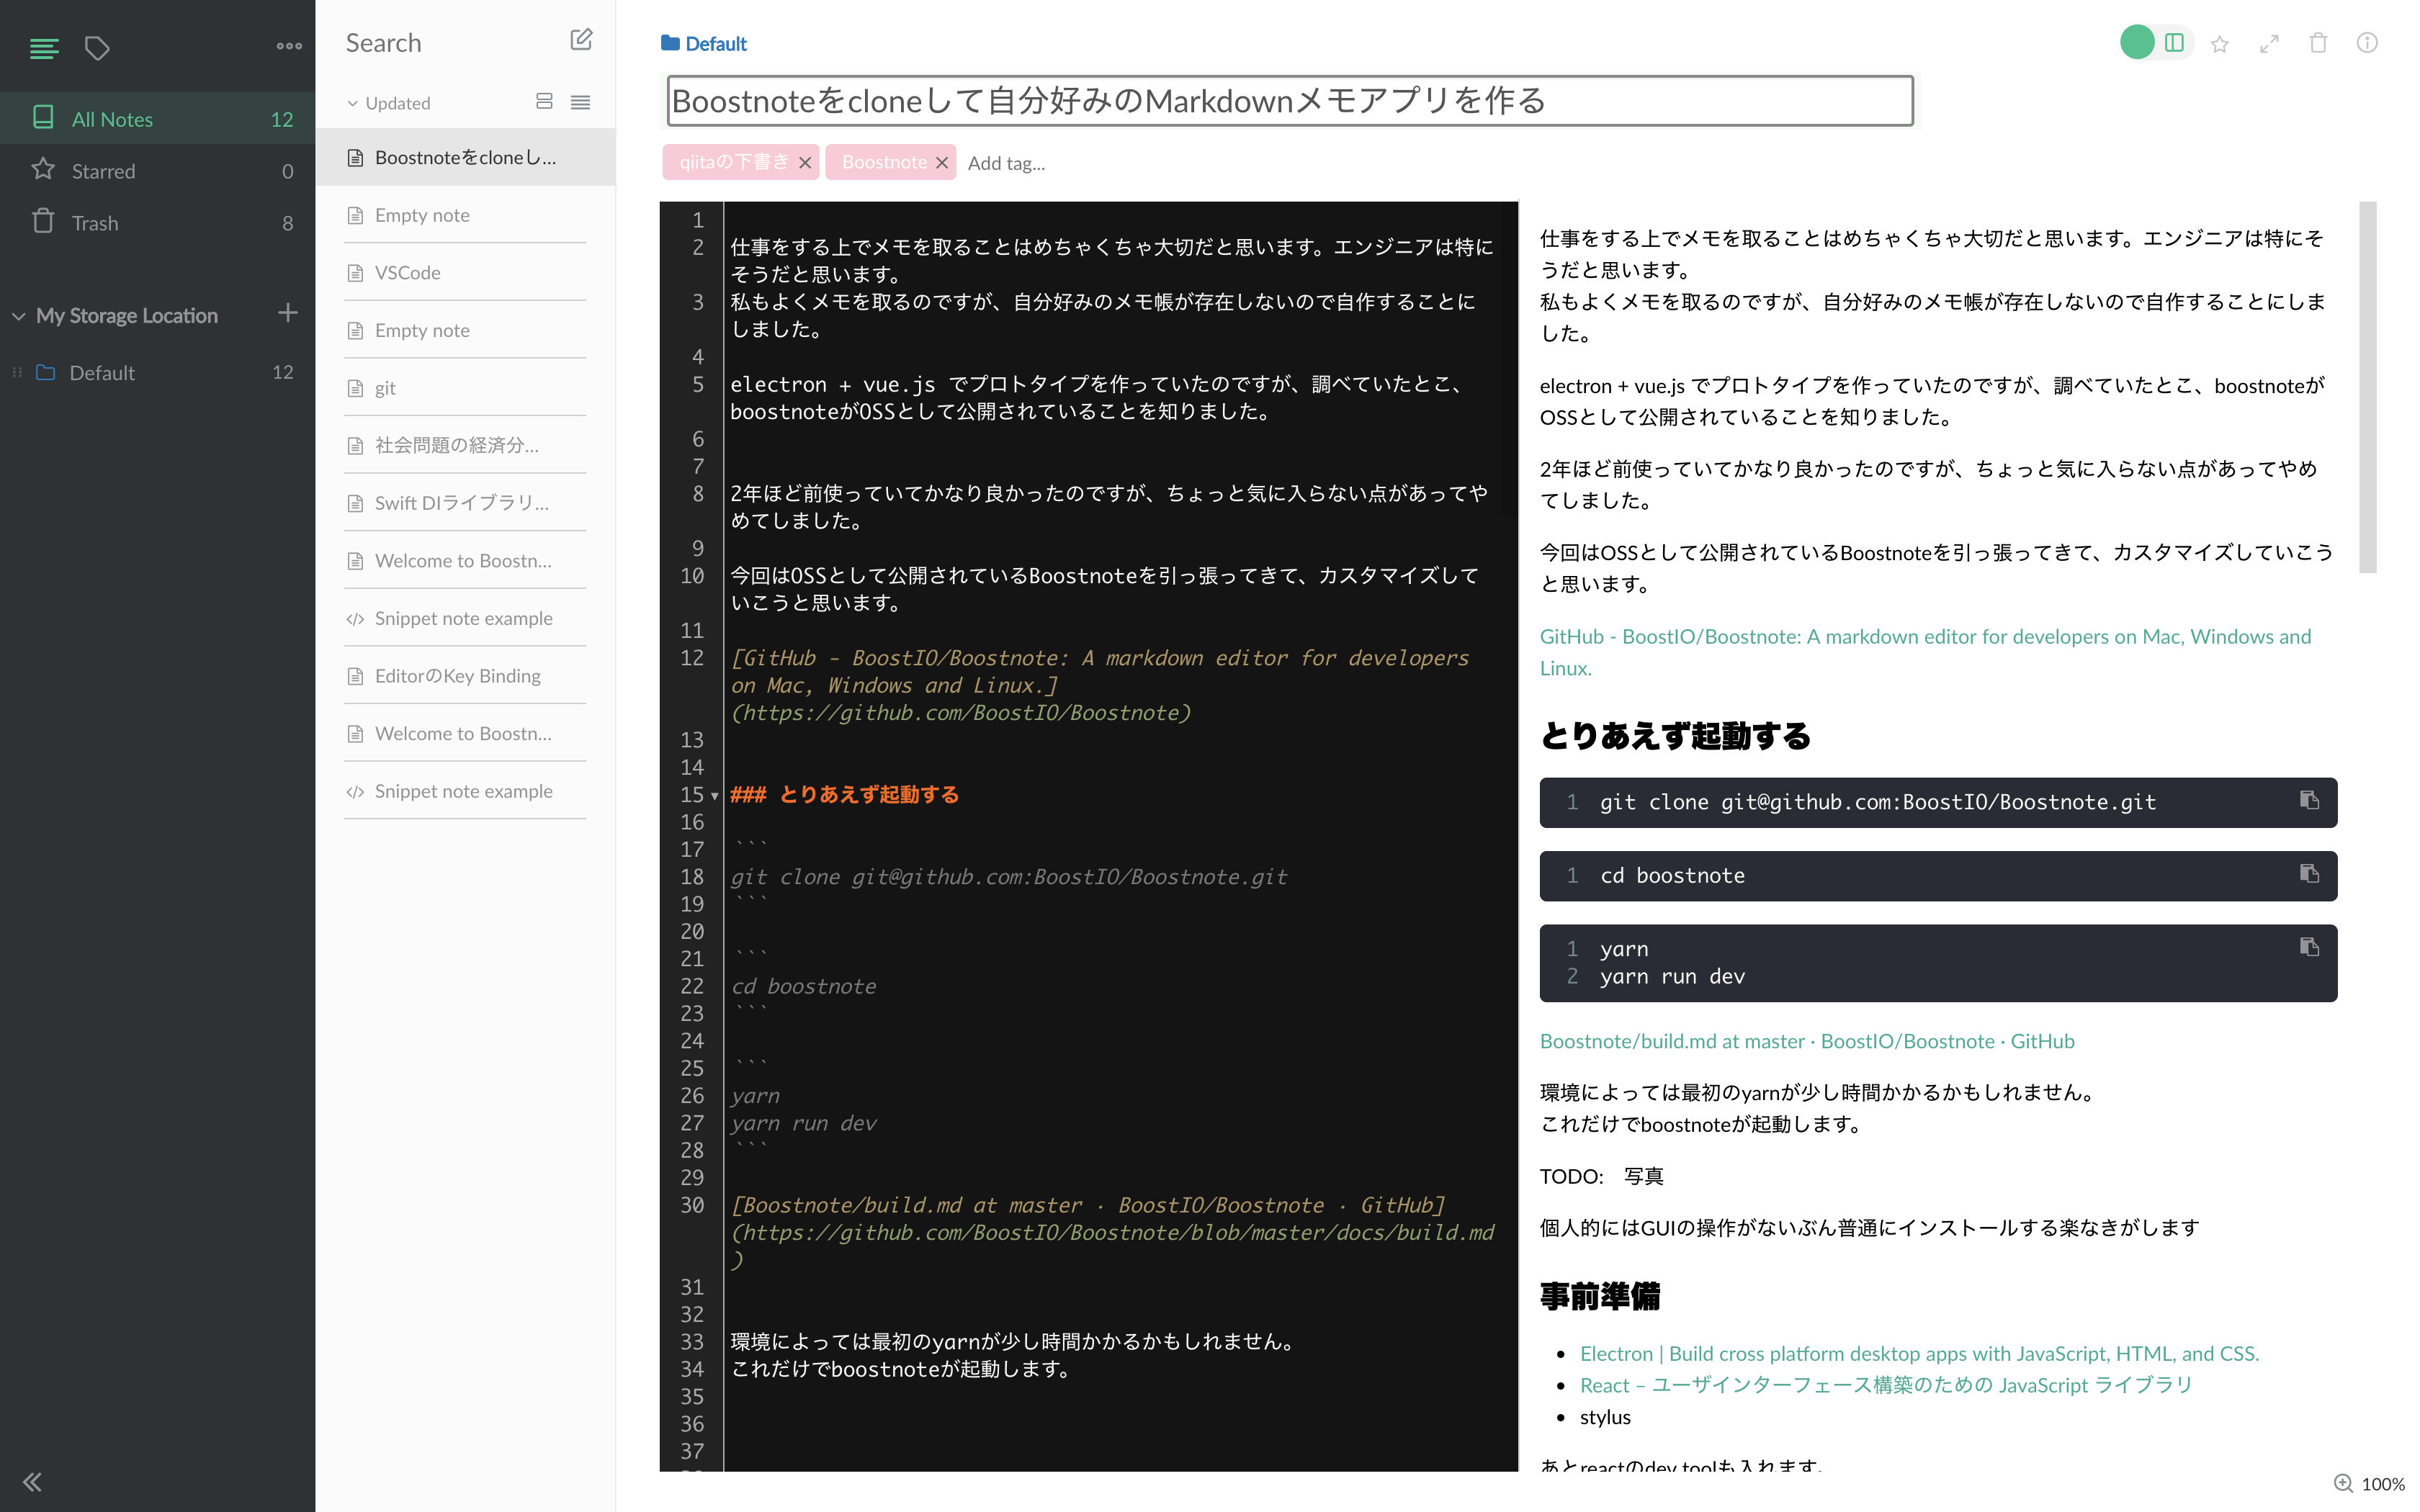2420x1512 pixels.
Task: Click the split-view layout icon
Action: [x=2174, y=40]
